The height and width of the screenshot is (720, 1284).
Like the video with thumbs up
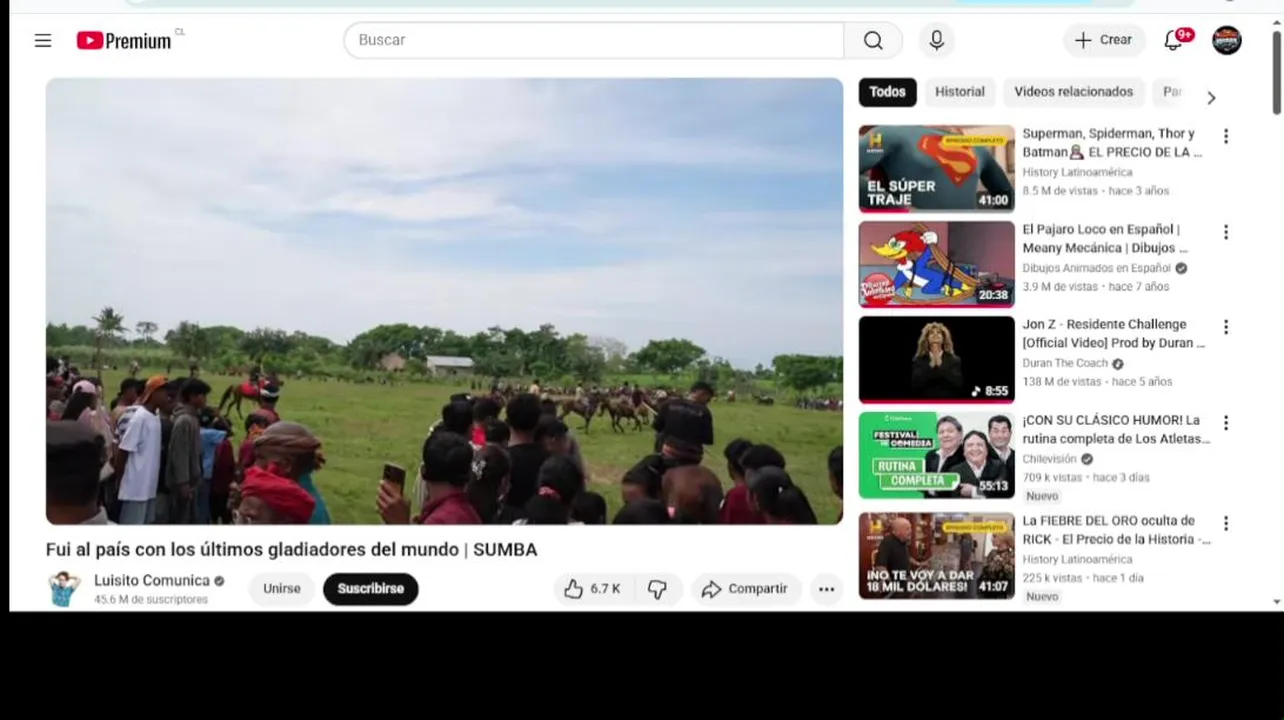pyautogui.click(x=592, y=589)
